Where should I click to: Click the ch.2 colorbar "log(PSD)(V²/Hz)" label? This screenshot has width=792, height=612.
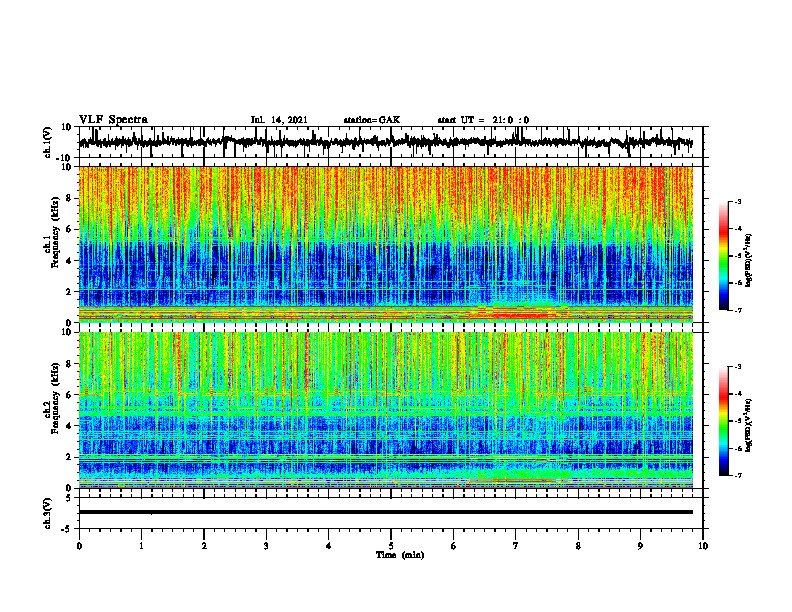click(749, 425)
